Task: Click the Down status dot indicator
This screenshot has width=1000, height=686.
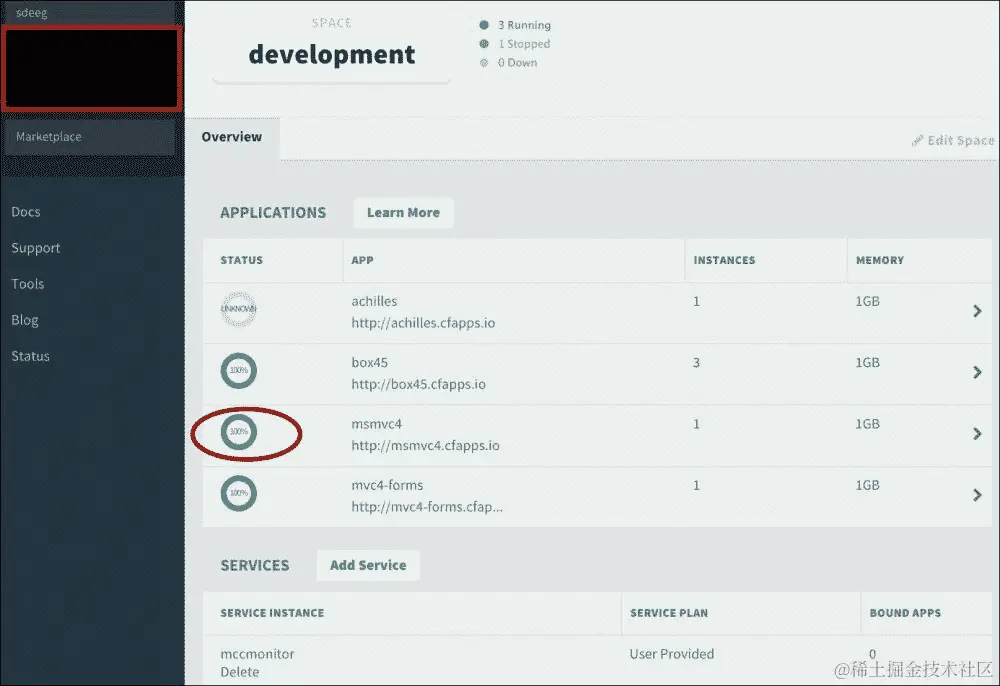Action: (x=484, y=62)
